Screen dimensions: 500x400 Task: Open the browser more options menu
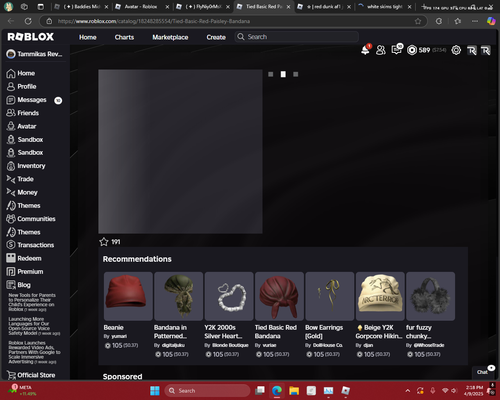click(x=475, y=21)
